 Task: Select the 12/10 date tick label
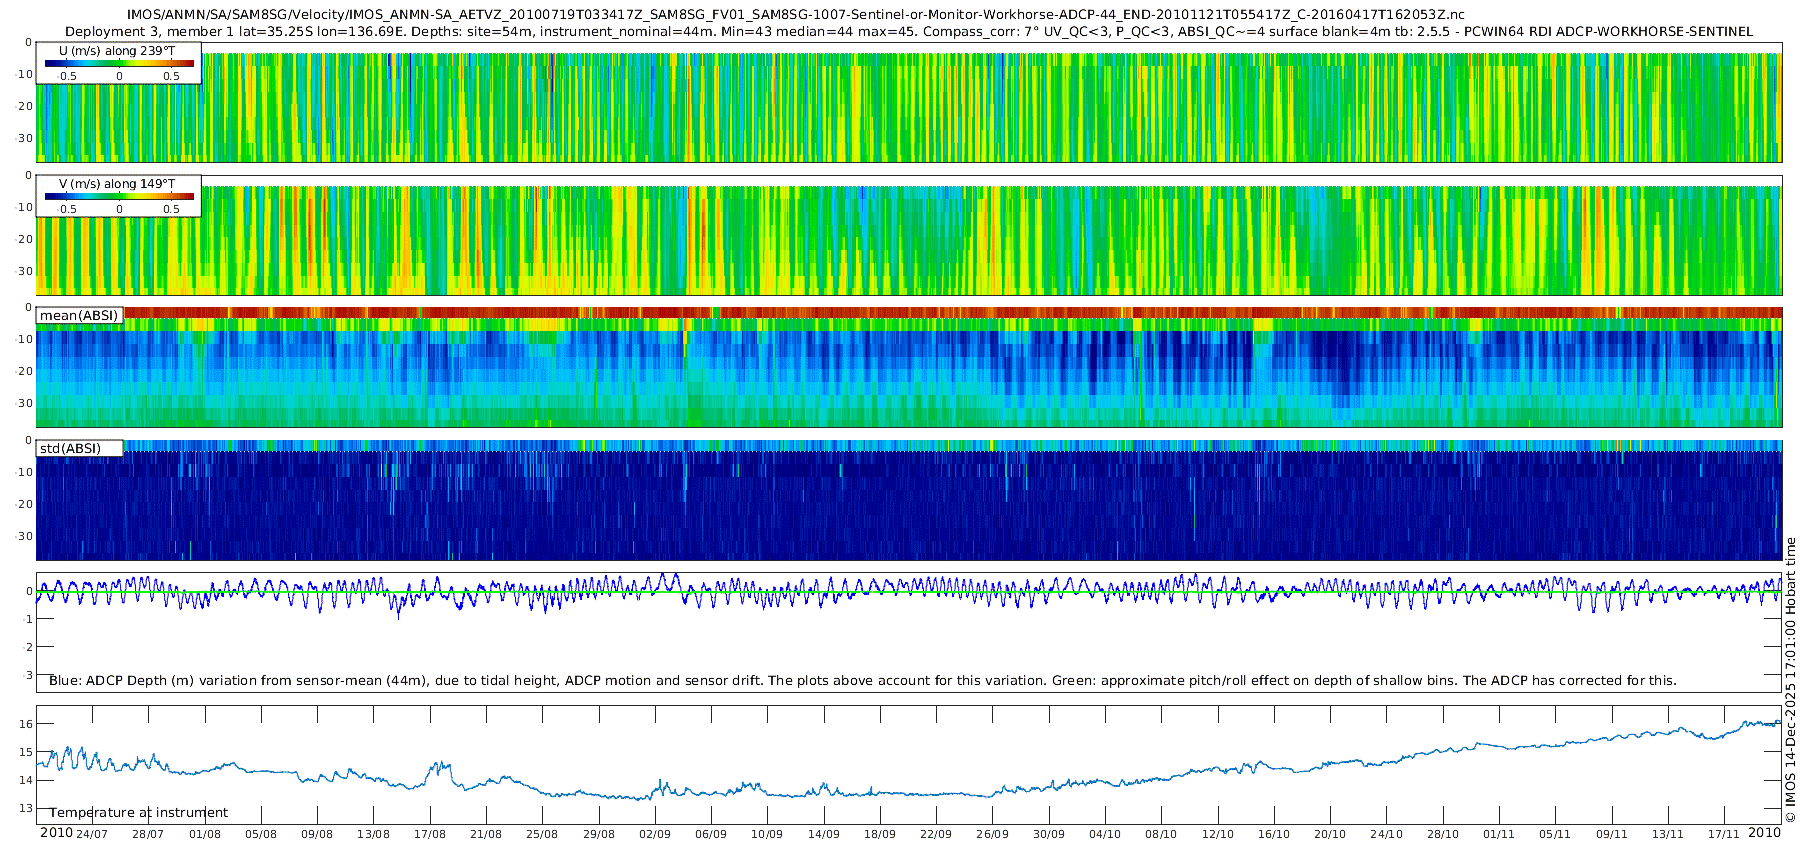point(1217,834)
